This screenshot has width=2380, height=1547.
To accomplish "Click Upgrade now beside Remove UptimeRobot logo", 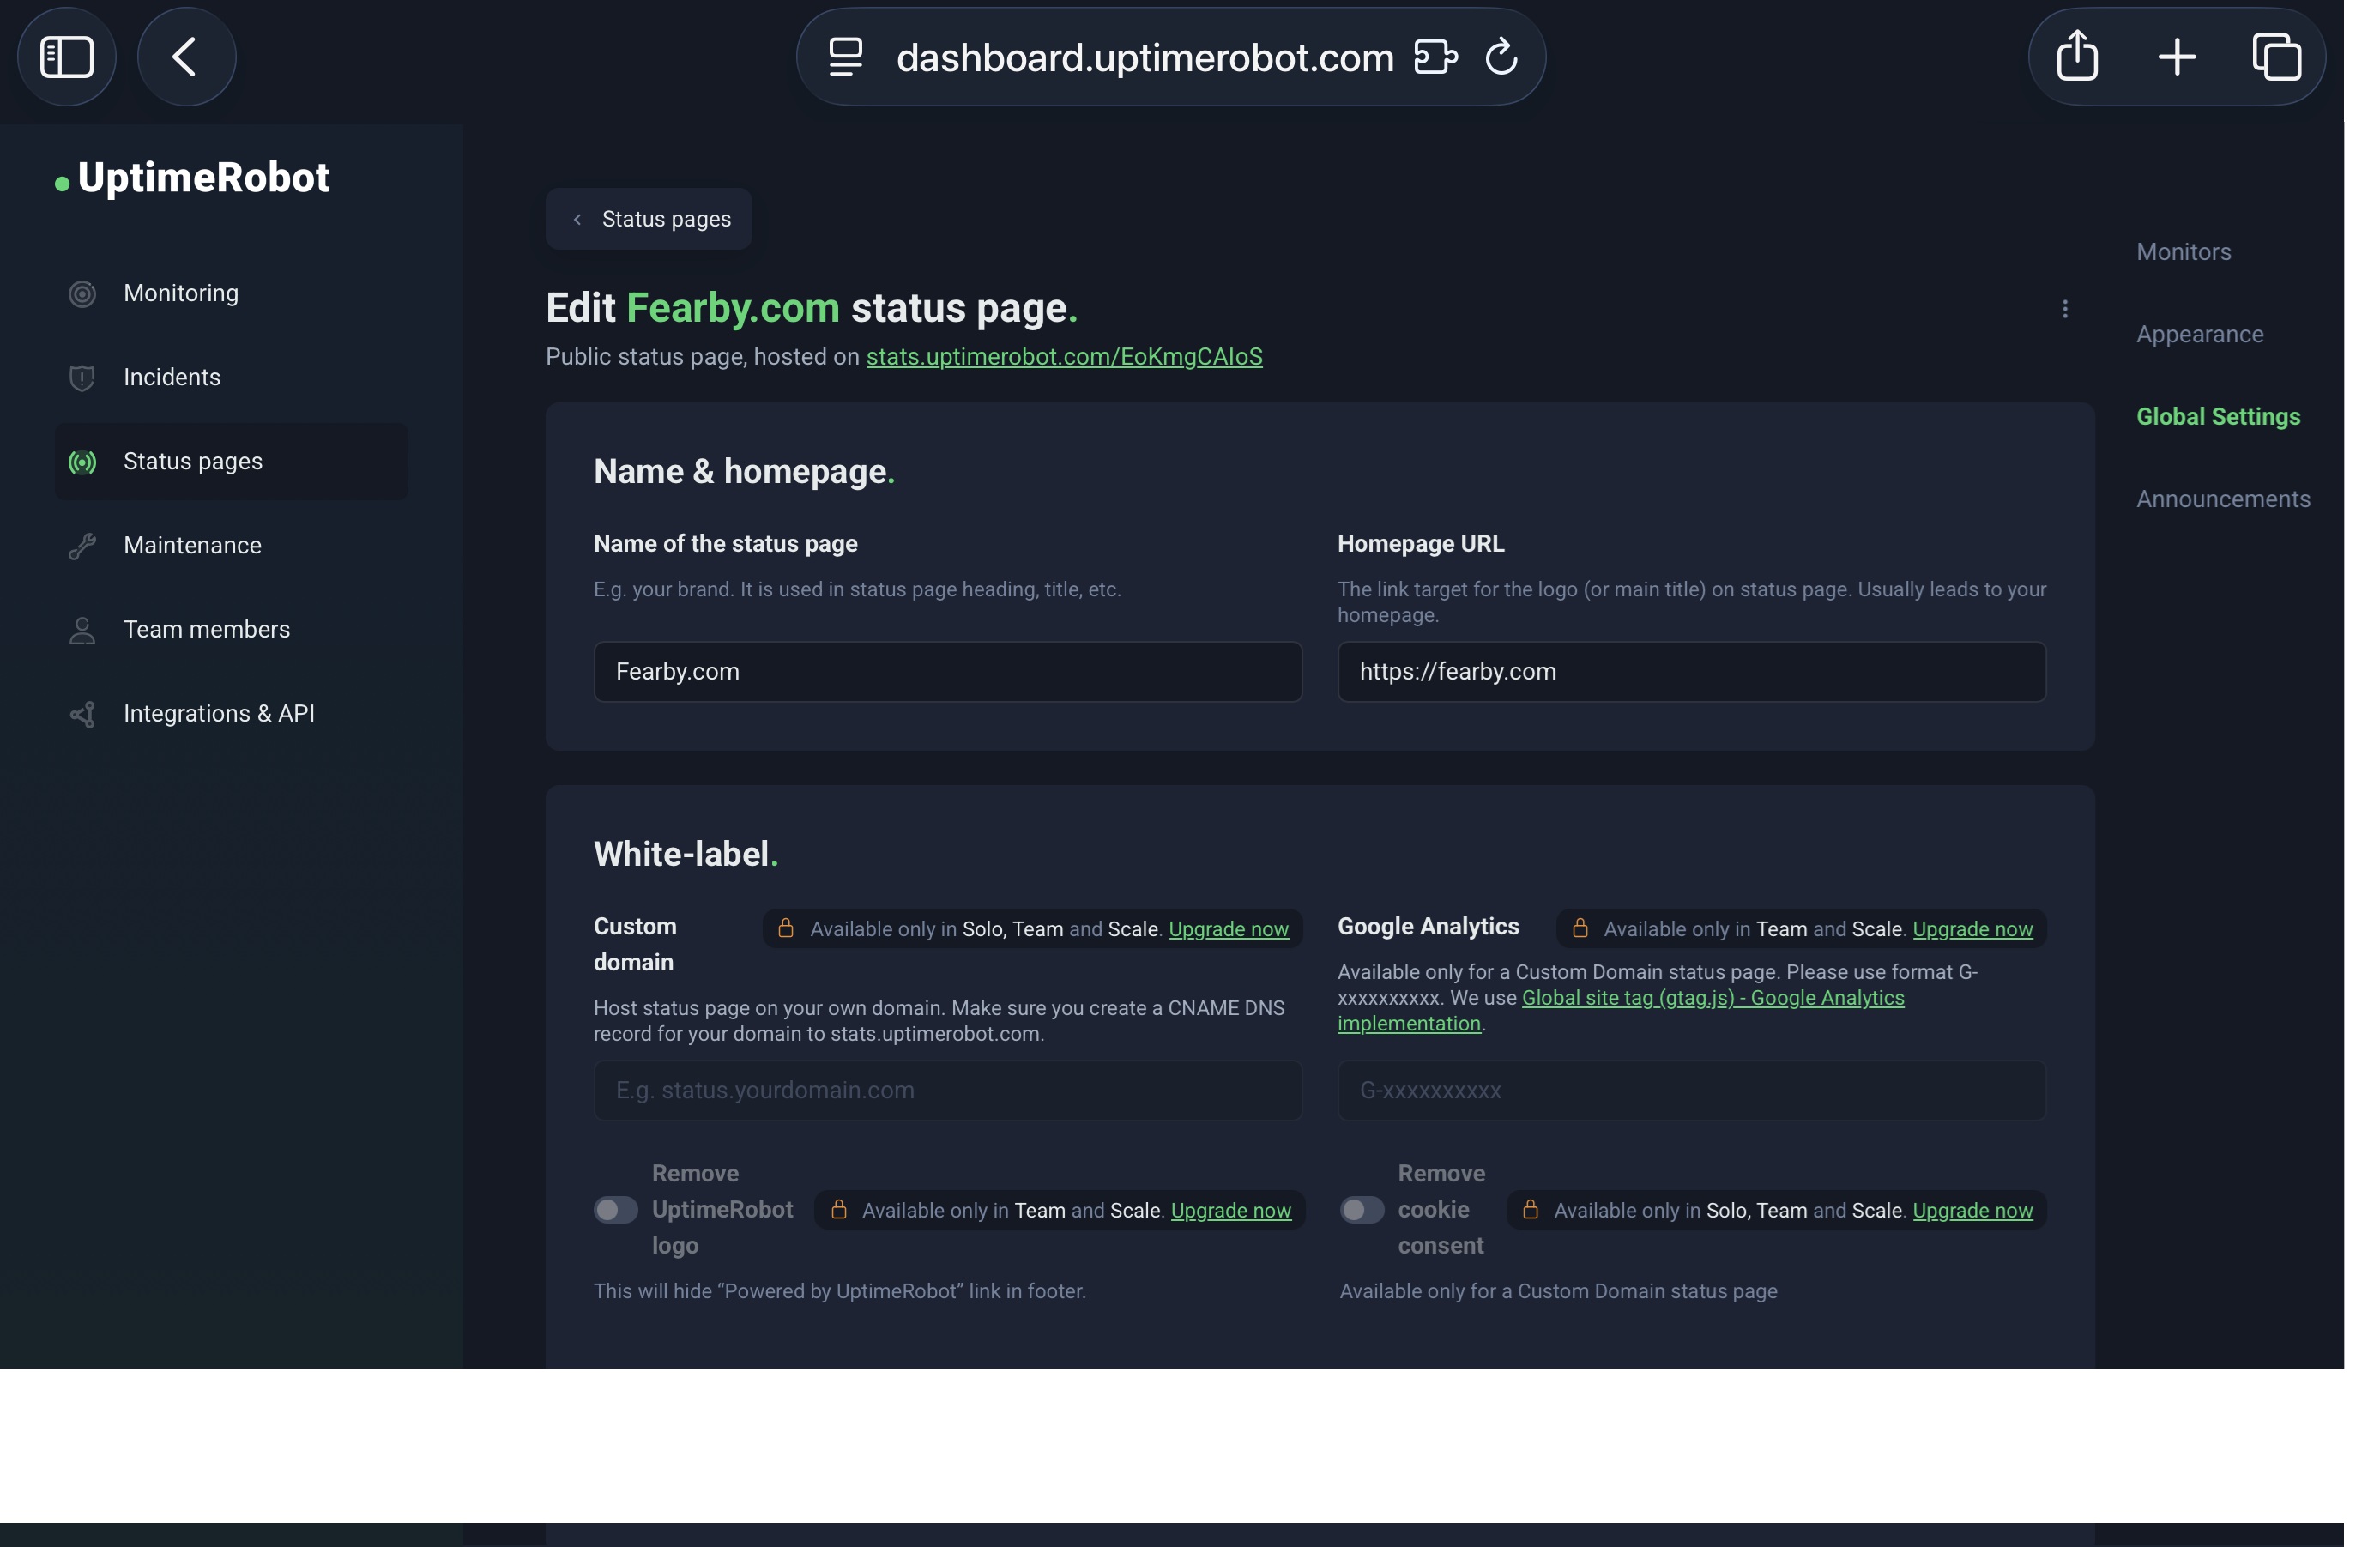I will tap(1230, 1210).
